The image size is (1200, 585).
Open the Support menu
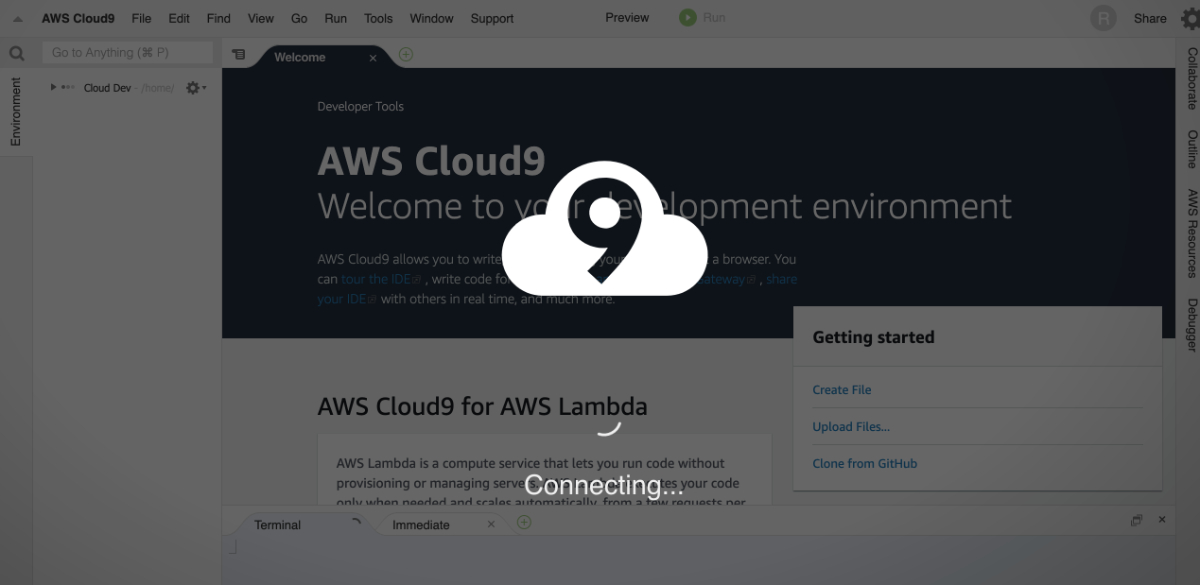pos(492,18)
